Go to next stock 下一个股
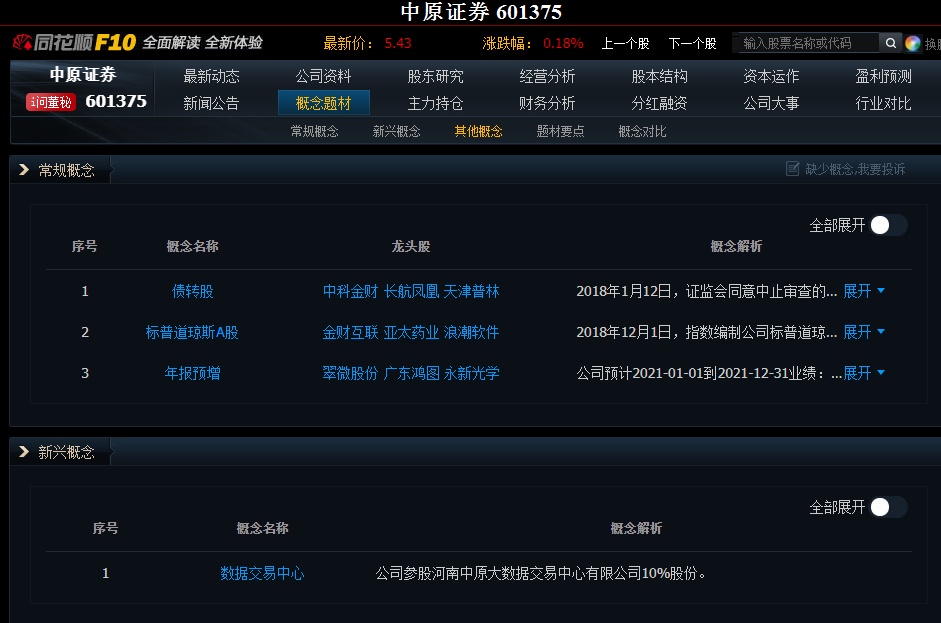The height and width of the screenshot is (623, 941). [693, 43]
